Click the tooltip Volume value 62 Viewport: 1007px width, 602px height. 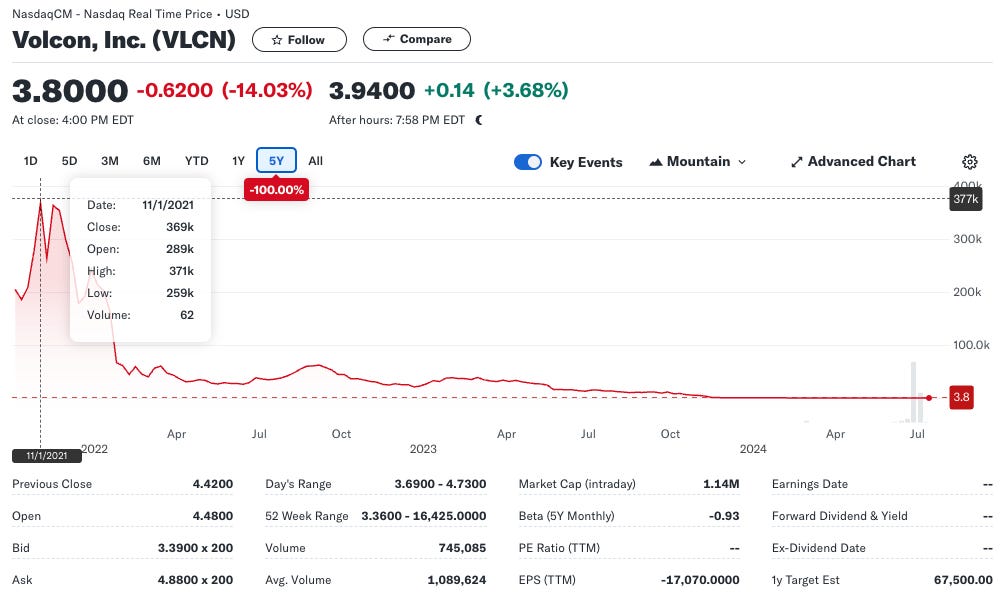pos(187,315)
